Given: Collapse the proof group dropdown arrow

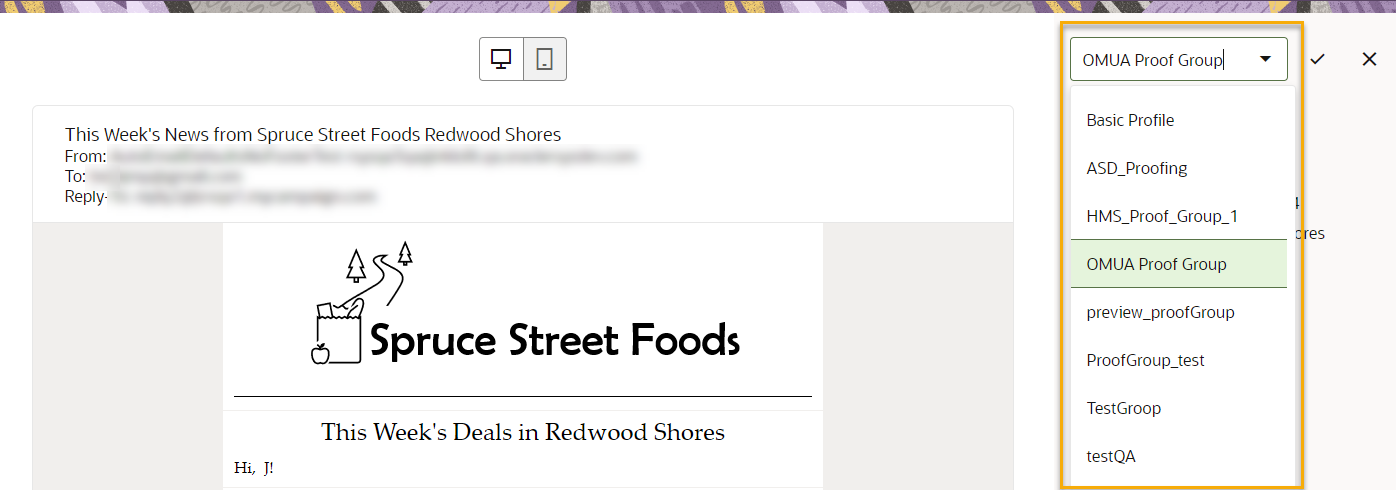Looking at the screenshot, I should (x=1265, y=59).
